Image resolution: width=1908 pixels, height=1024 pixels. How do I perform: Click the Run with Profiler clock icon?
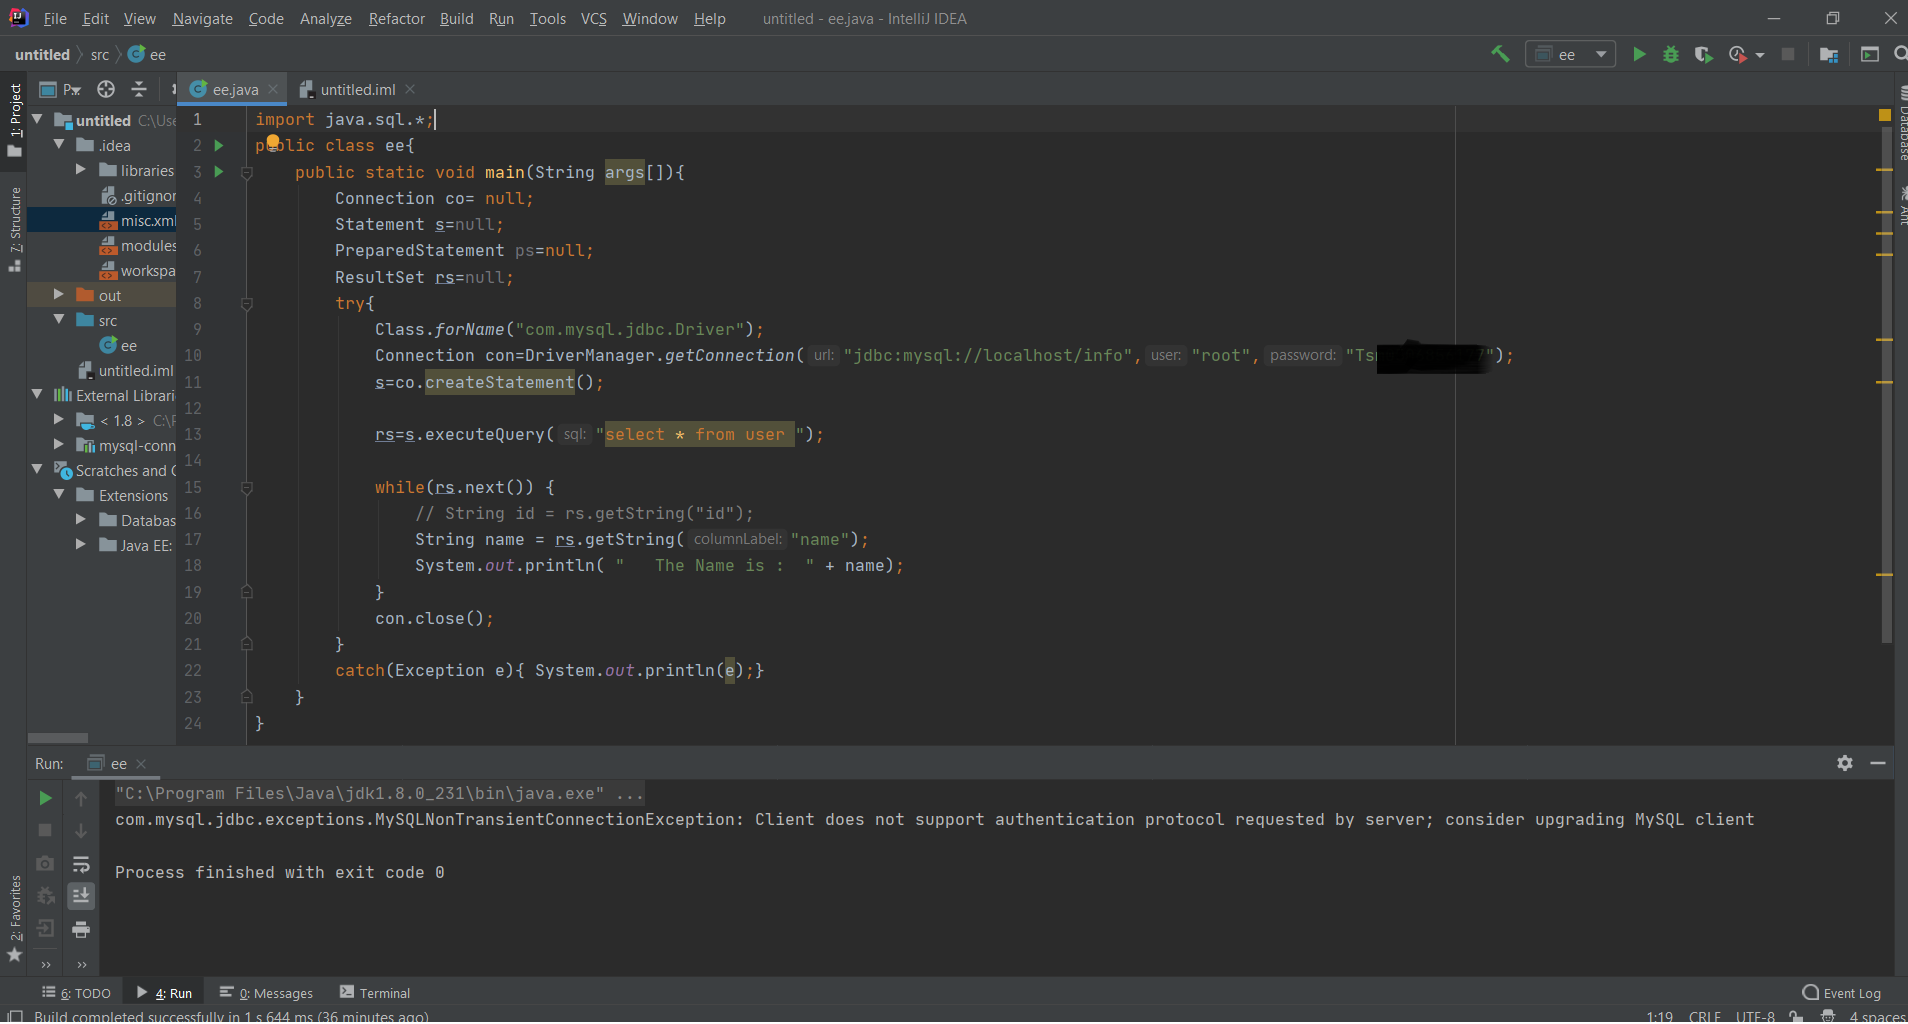tap(1738, 54)
